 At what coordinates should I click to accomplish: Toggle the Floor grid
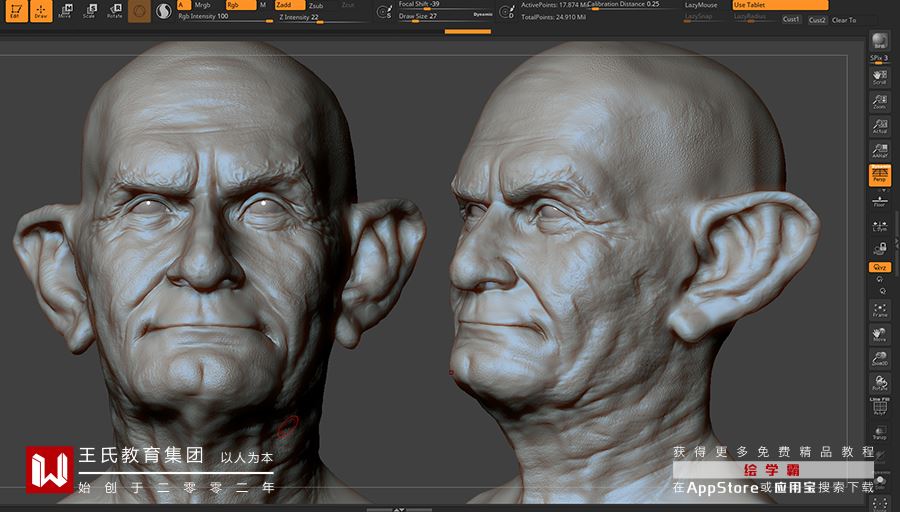879,201
